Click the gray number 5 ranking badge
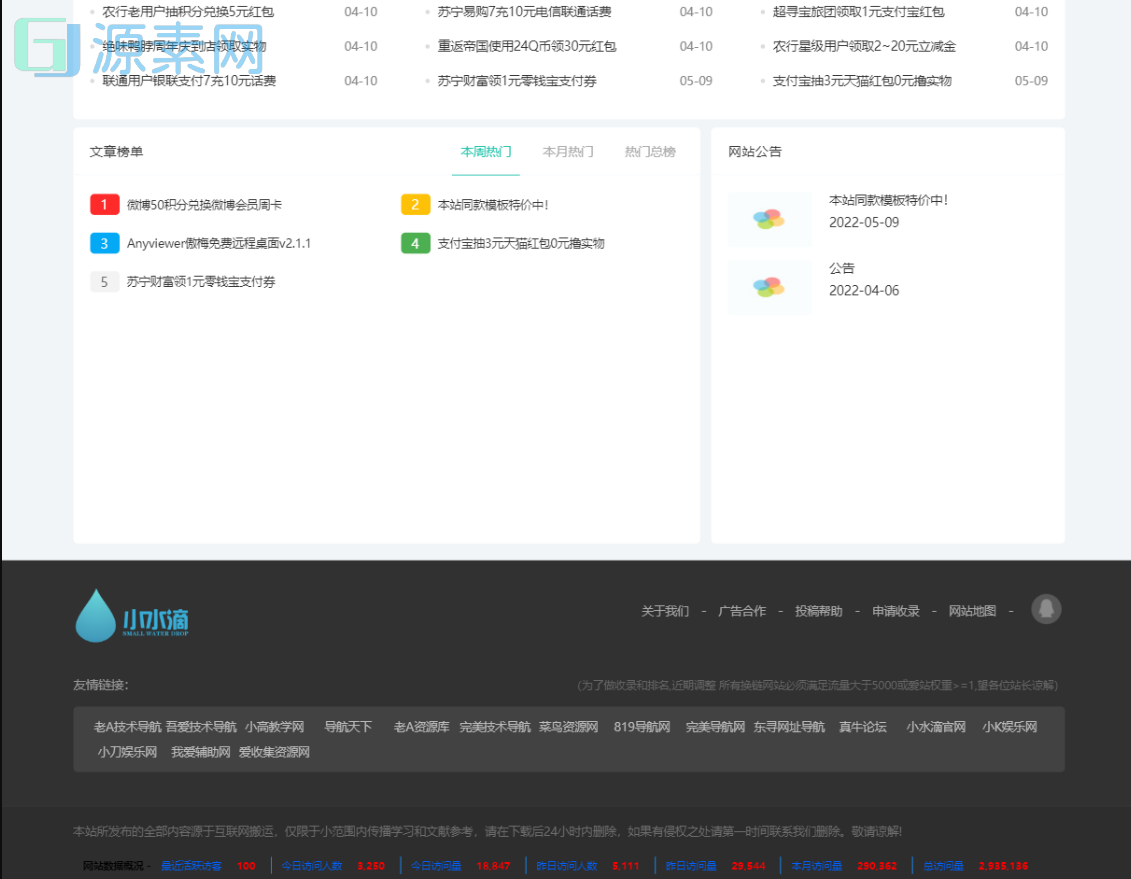 (x=104, y=281)
